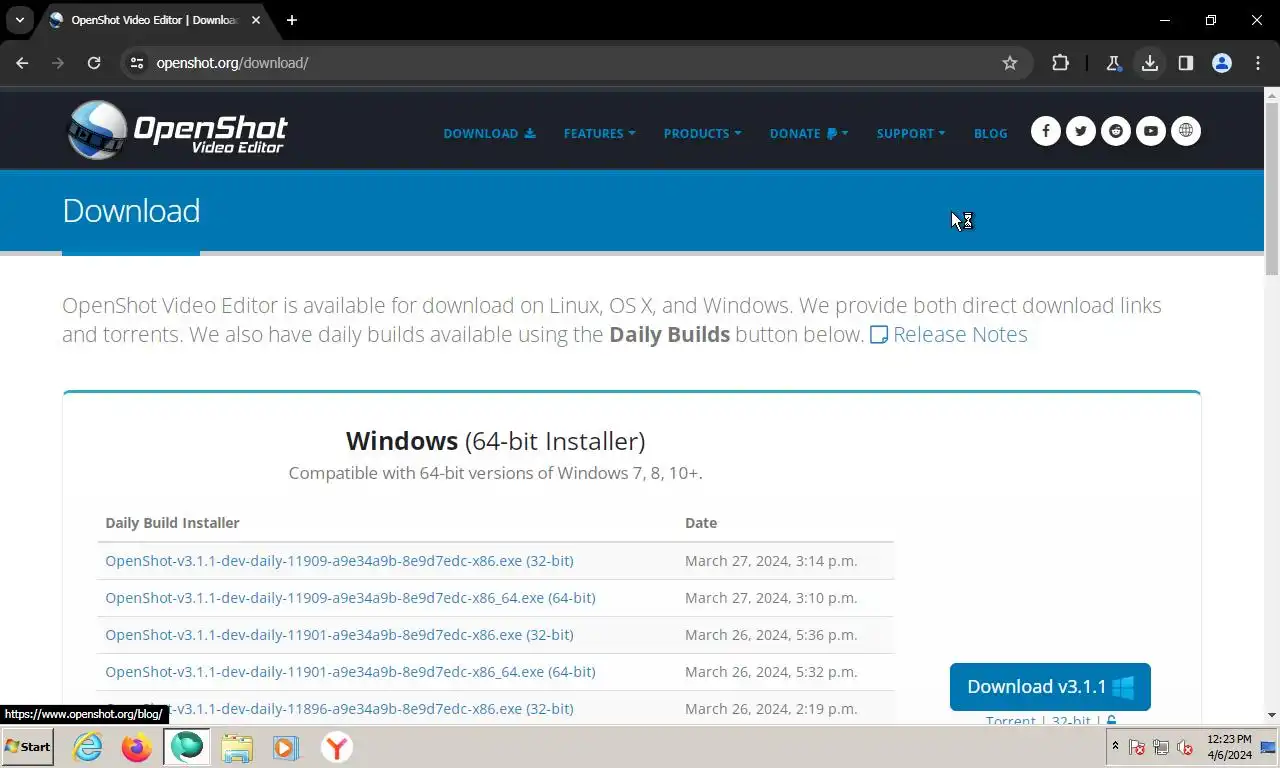The image size is (1280, 768).
Task: Download daily-11909 x86.exe (32-bit) installer
Action: (339, 561)
